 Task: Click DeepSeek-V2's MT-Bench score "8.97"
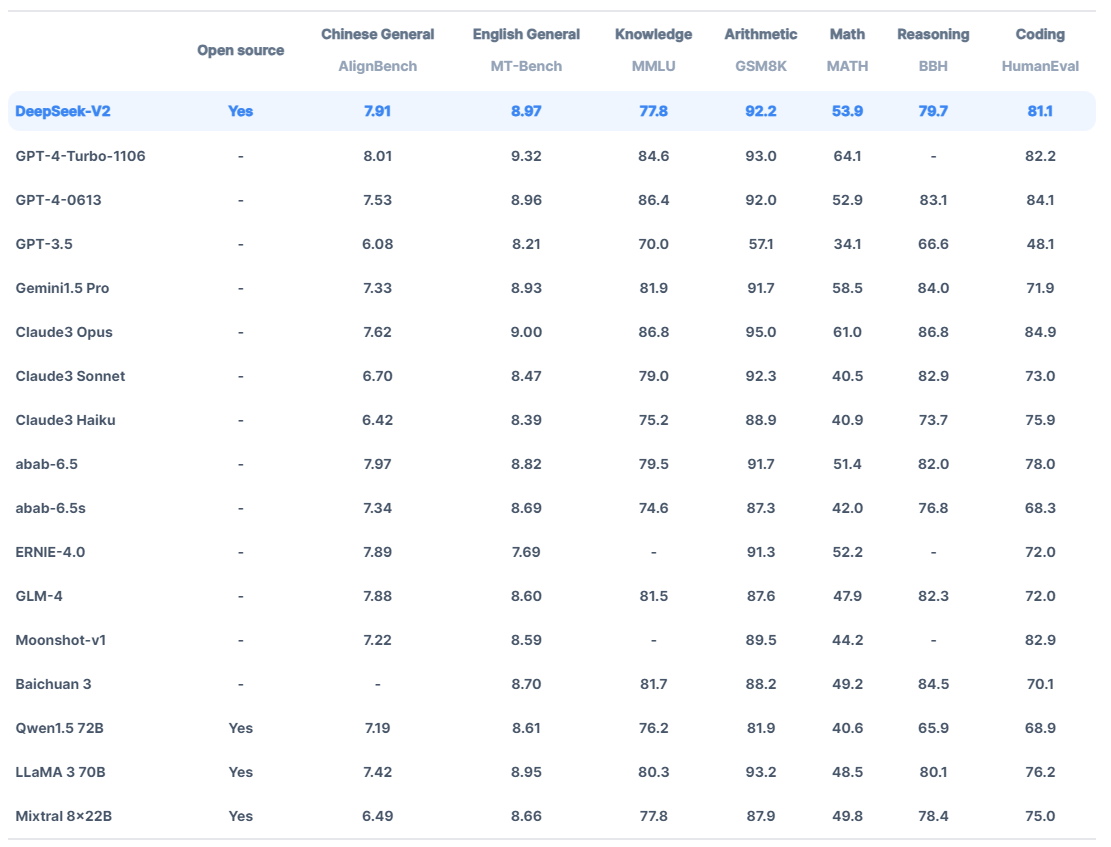526,111
